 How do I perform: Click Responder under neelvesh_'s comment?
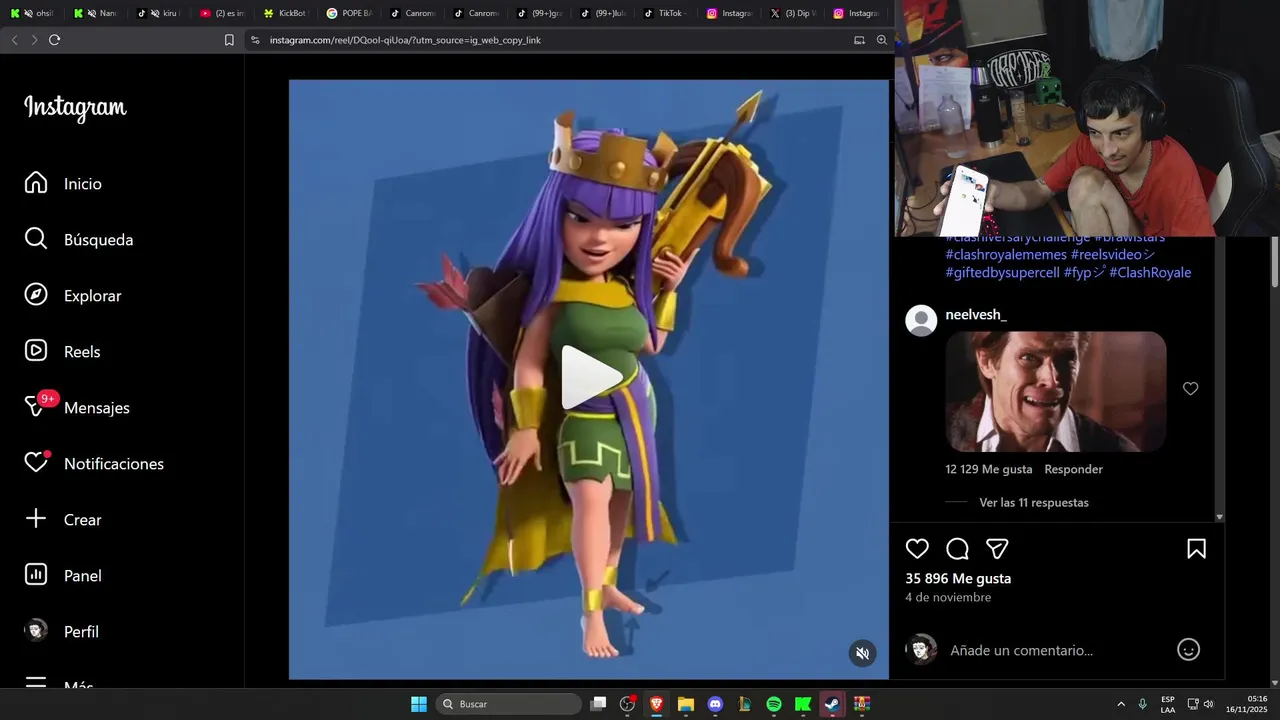(1073, 469)
